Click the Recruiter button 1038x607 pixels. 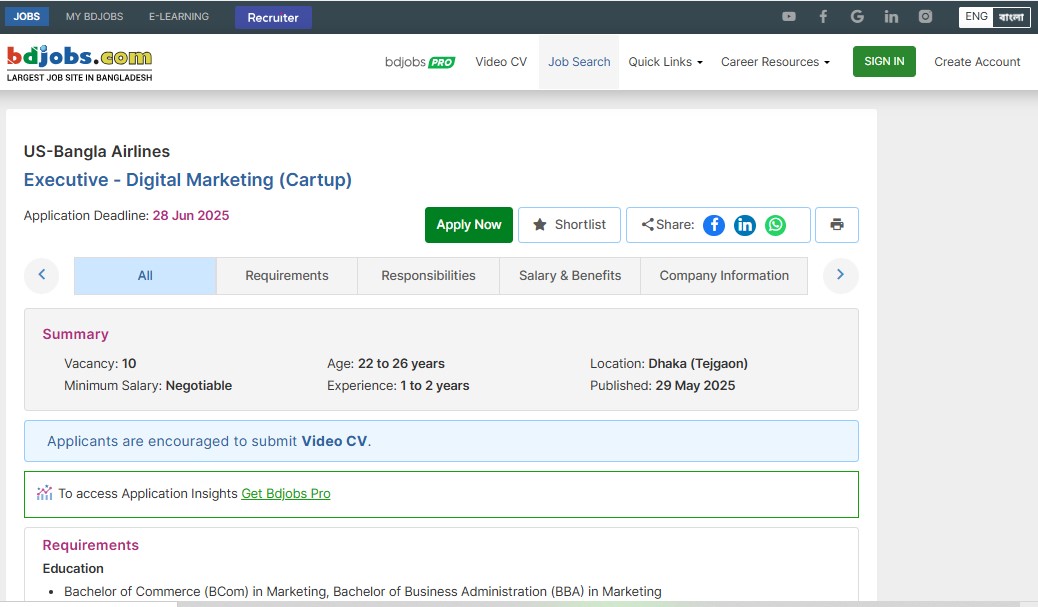(x=273, y=17)
